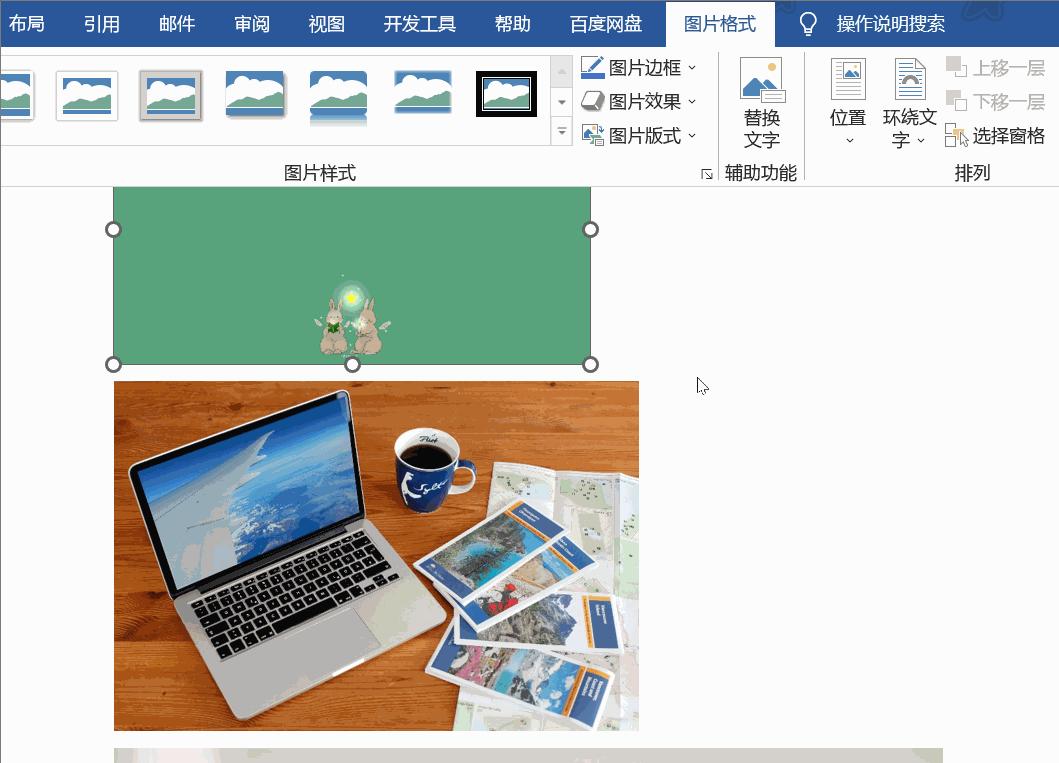Apply the simple white frame picture style
The height and width of the screenshot is (763, 1059).
pos(87,95)
